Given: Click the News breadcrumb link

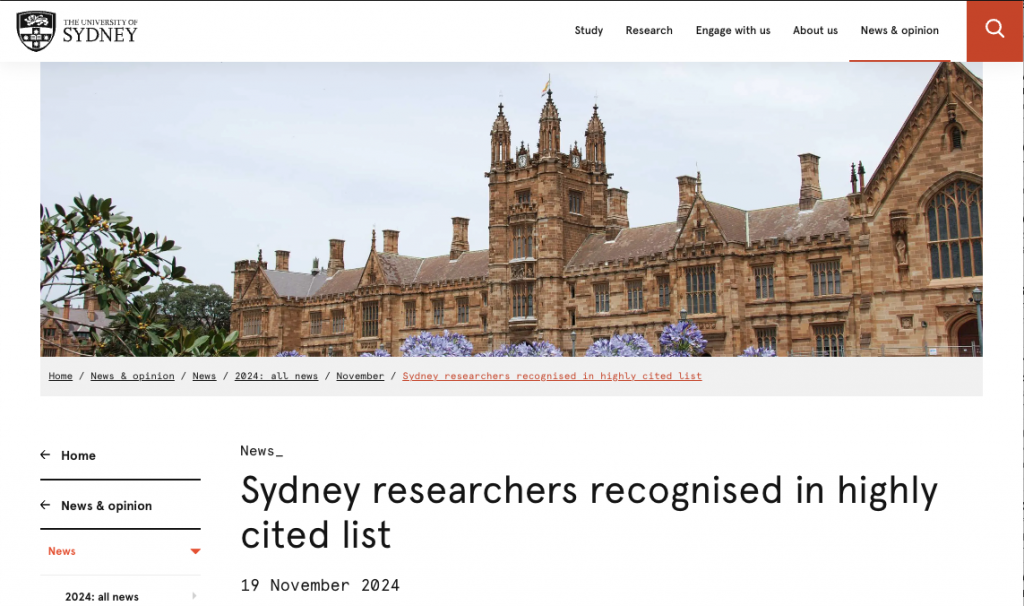Looking at the screenshot, I should (204, 376).
